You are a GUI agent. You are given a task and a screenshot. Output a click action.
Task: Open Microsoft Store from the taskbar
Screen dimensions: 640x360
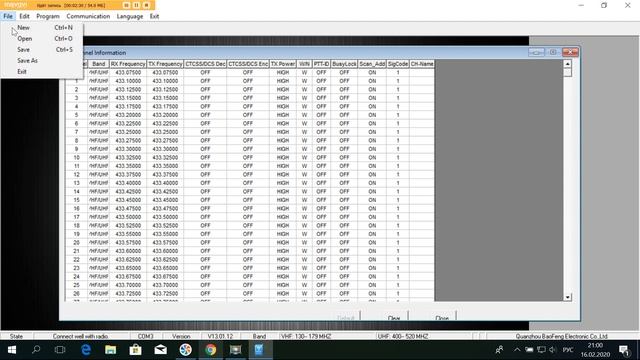click(x=136, y=350)
